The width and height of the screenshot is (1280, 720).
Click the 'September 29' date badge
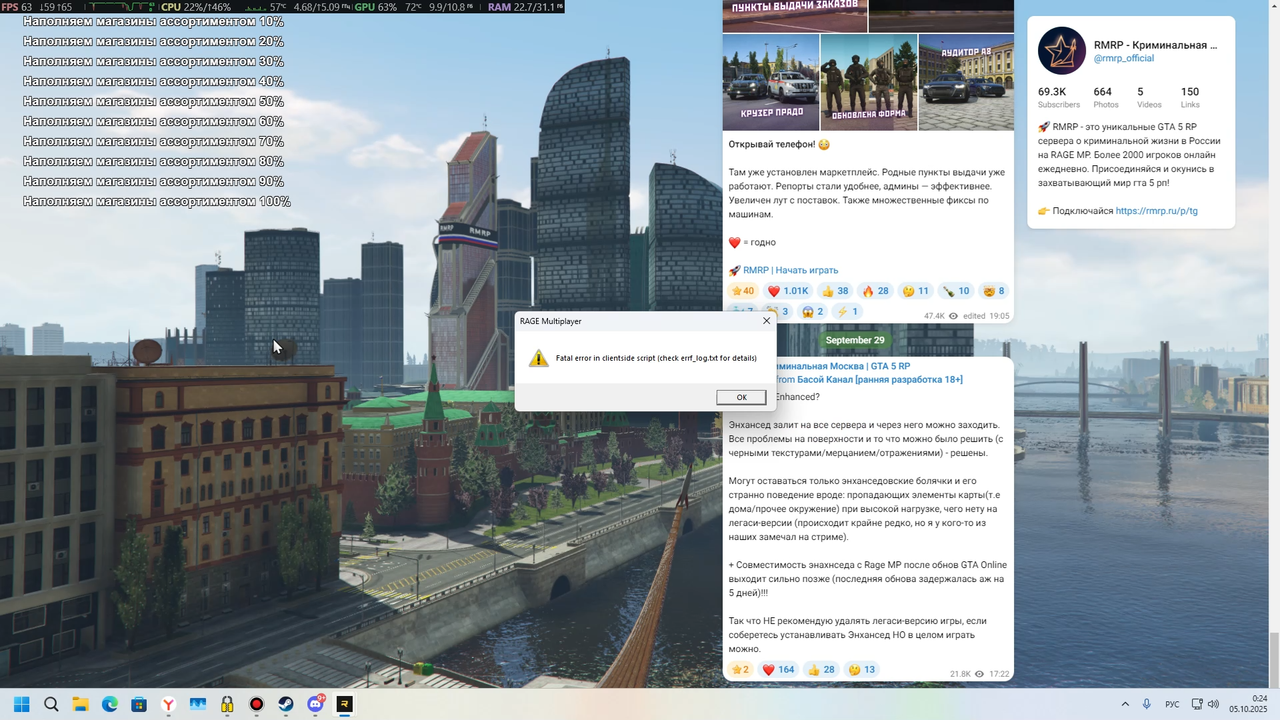(x=855, y=340)
